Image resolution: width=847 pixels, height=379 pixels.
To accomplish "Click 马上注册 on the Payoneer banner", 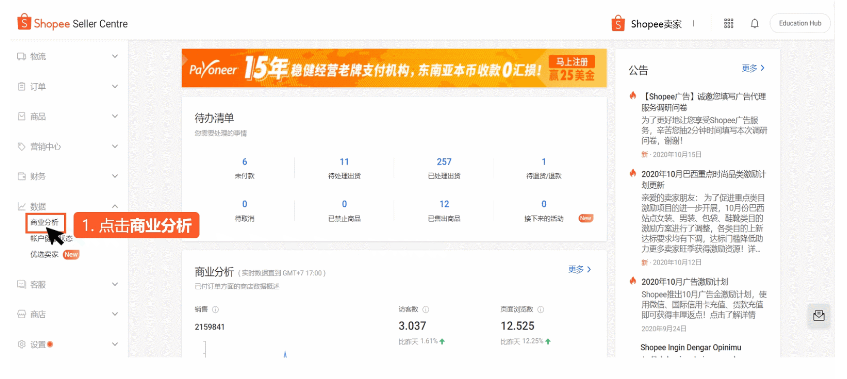I will [x=572, y=62].
